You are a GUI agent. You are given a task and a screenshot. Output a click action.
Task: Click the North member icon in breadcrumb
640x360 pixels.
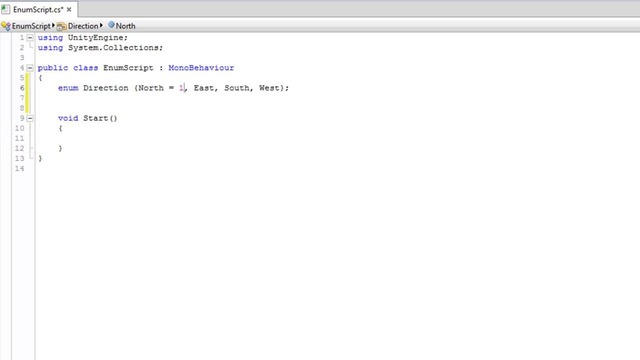[111, 25]
